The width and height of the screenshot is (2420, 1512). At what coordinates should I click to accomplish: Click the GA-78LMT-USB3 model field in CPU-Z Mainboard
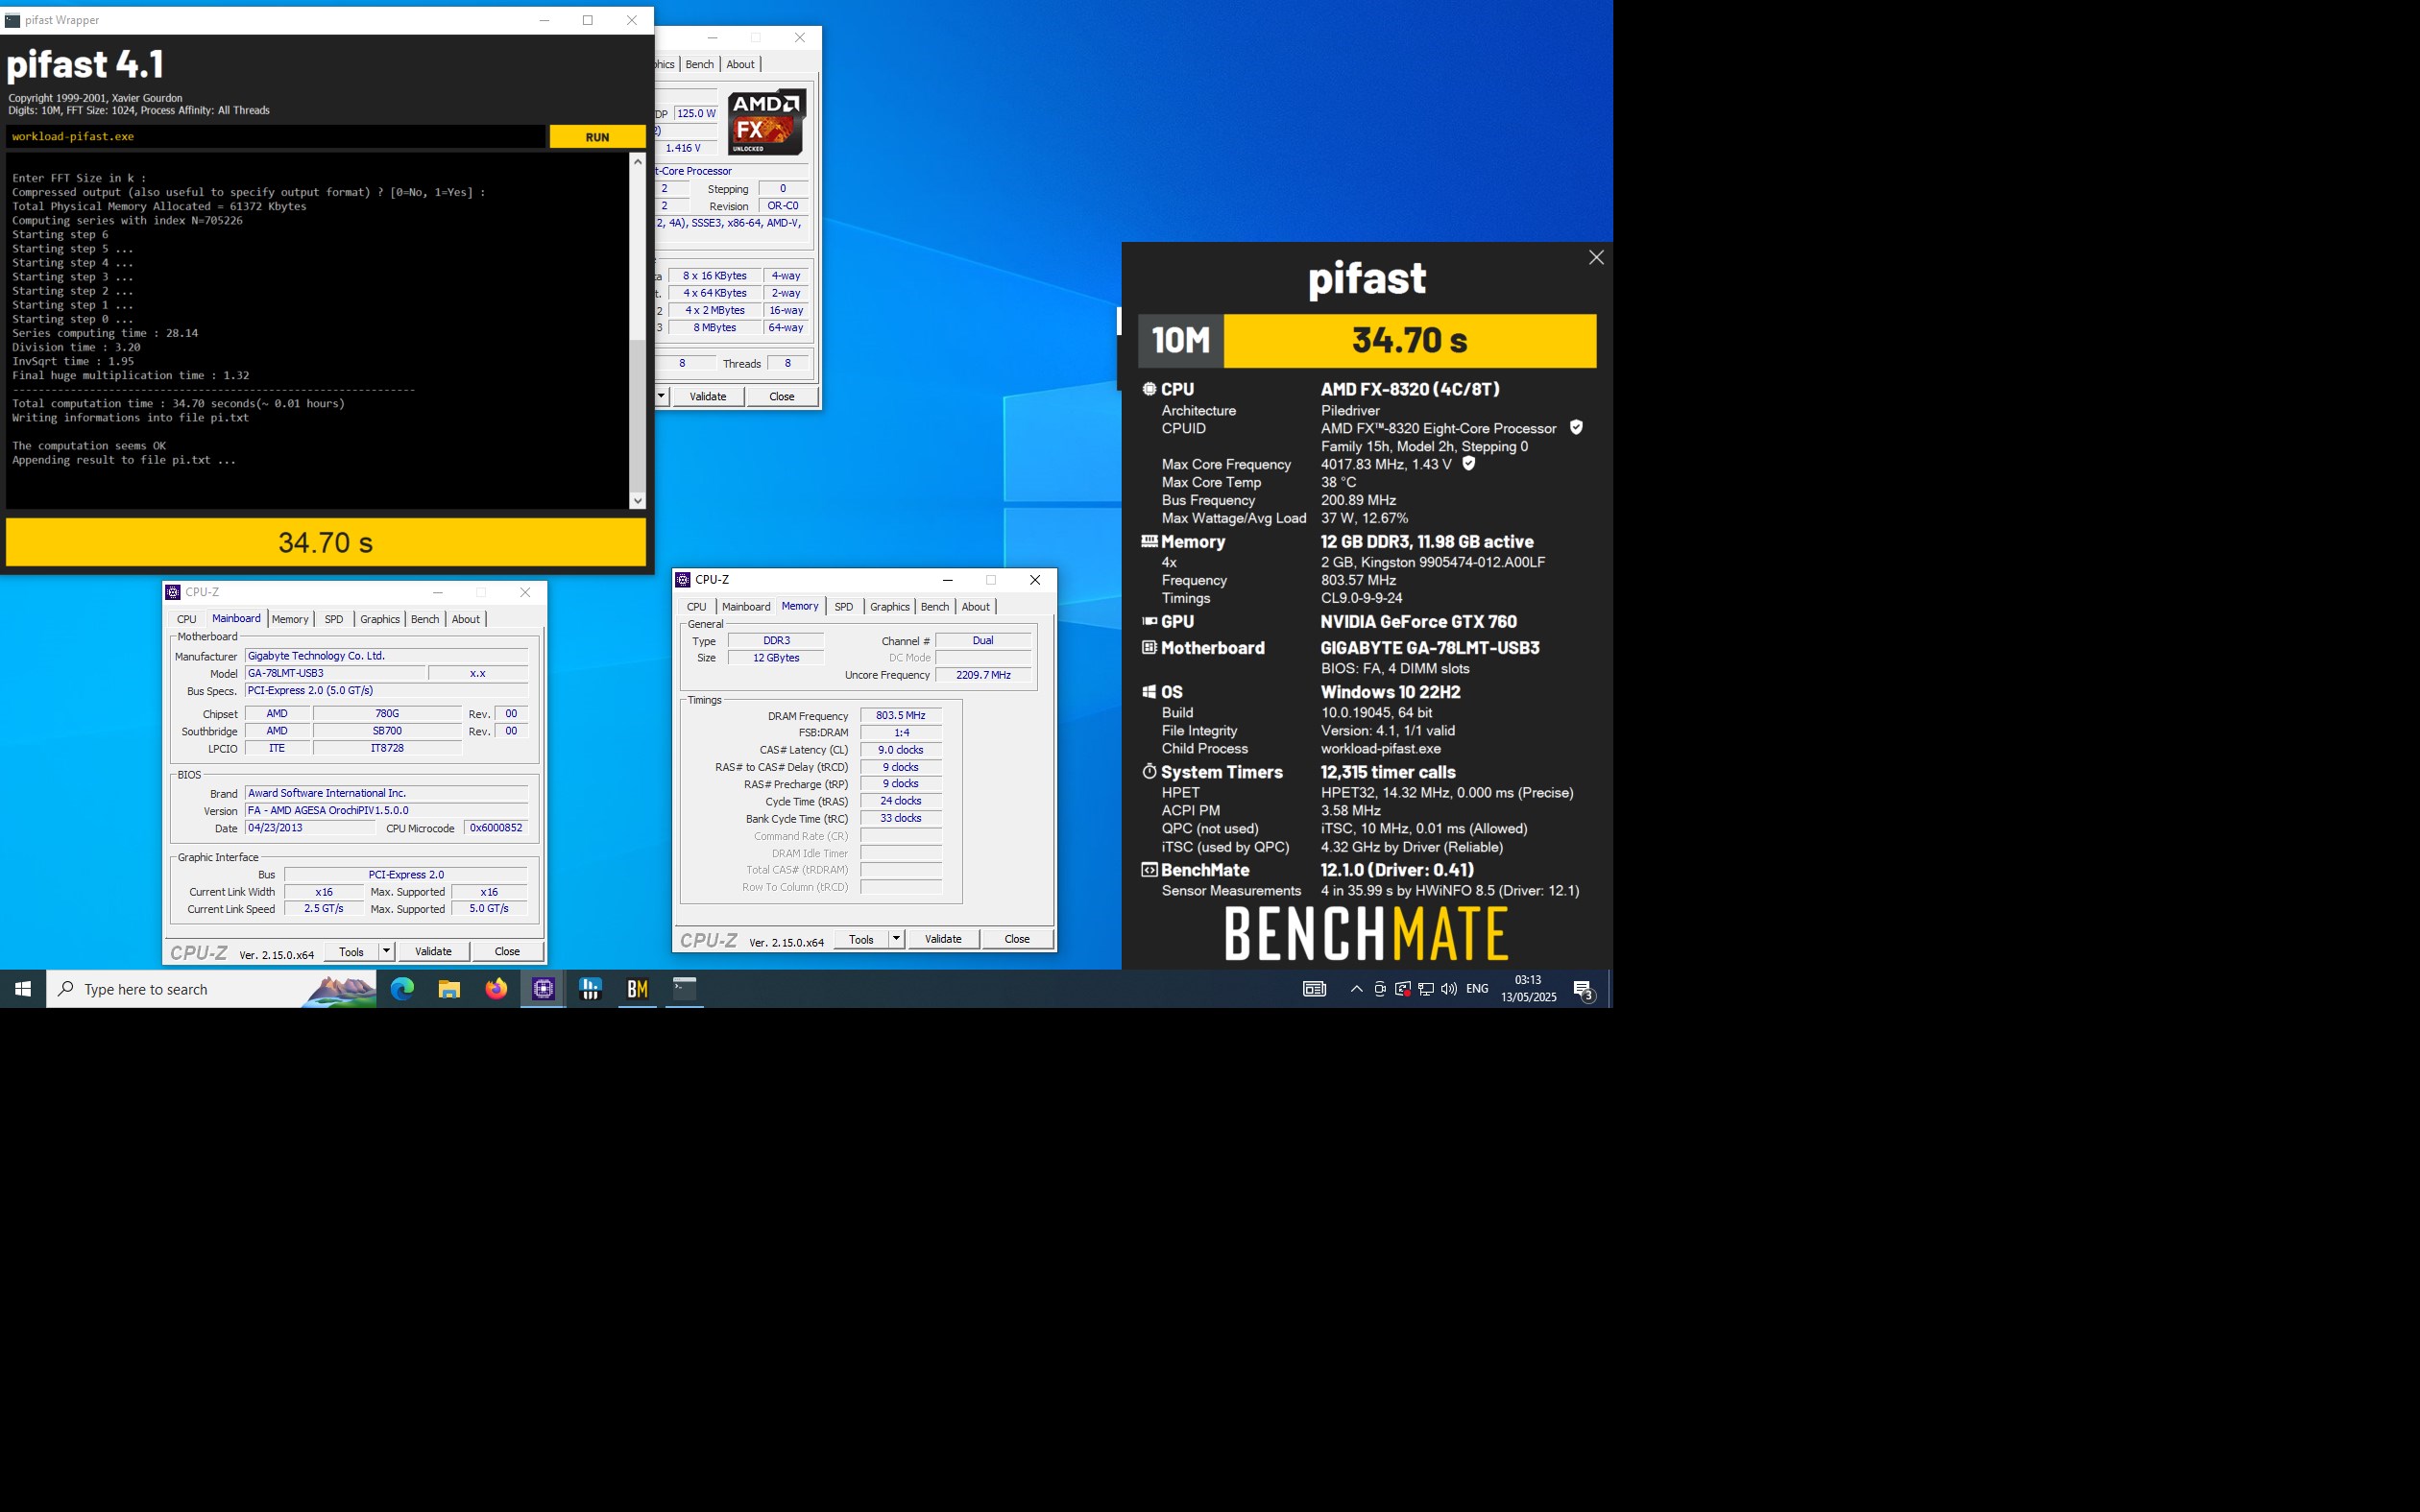pyautogui.click(x=335, y=673)
